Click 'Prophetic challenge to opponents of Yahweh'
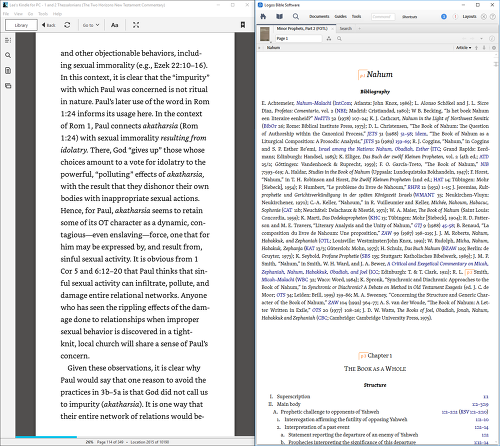 (329, 412)
